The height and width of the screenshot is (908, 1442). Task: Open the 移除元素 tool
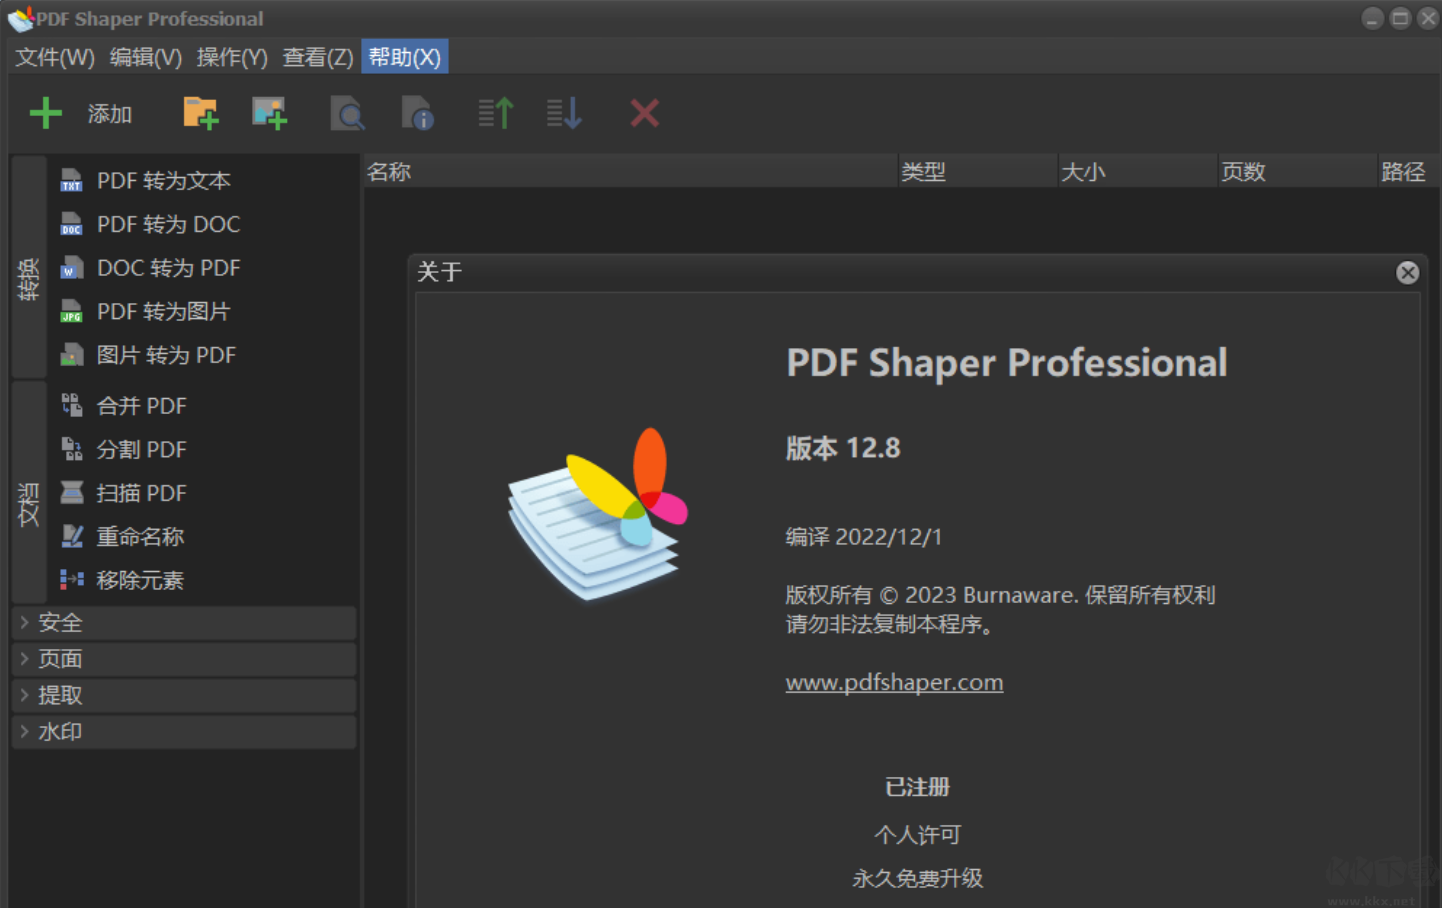140,579
